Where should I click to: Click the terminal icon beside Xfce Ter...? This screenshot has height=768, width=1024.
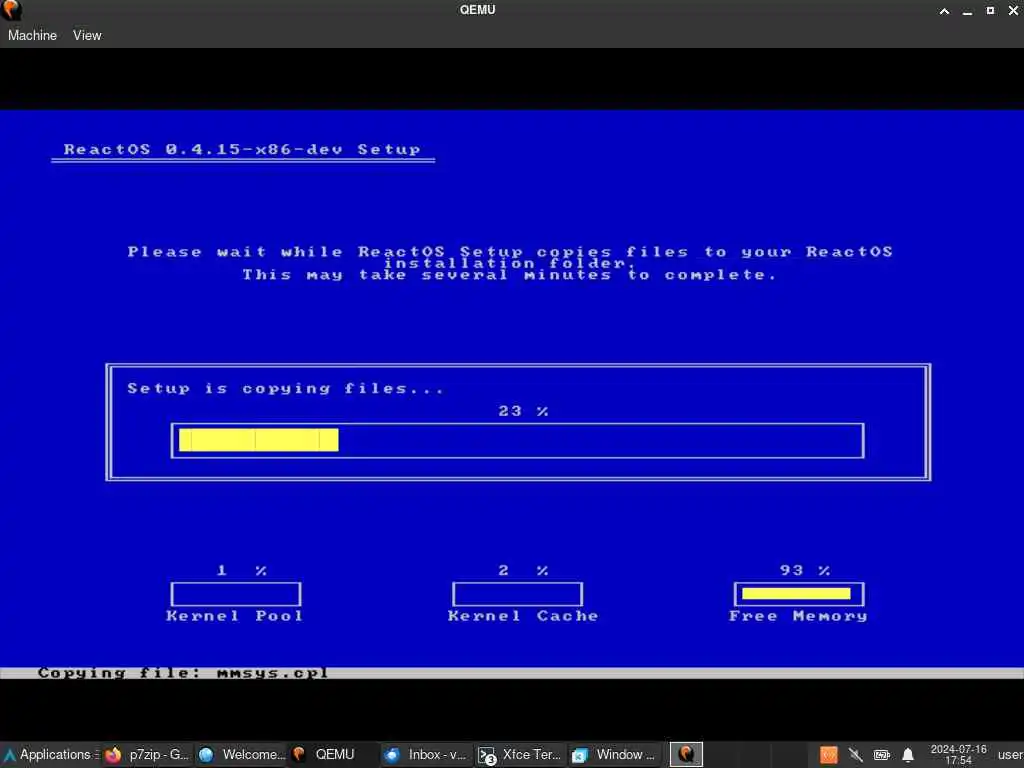(x=487, y=756)
